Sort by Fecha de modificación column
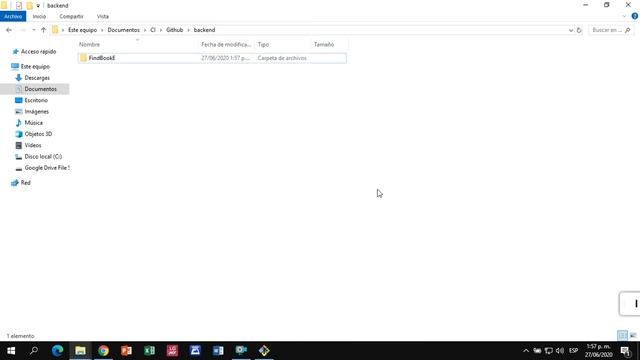Image resolution: width=640 pixels, height=360 pixels. tap(226, 44)
